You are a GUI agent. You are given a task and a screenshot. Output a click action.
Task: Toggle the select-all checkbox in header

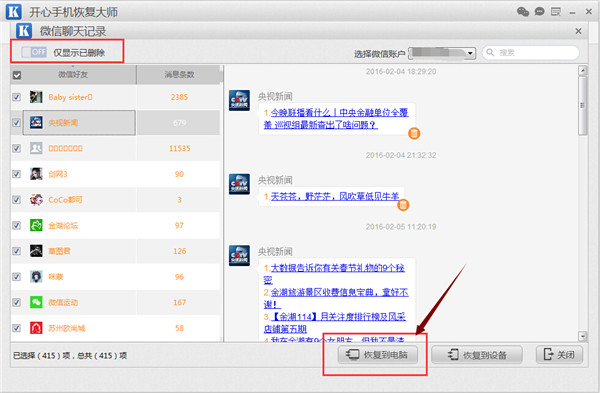click(17, 75)
